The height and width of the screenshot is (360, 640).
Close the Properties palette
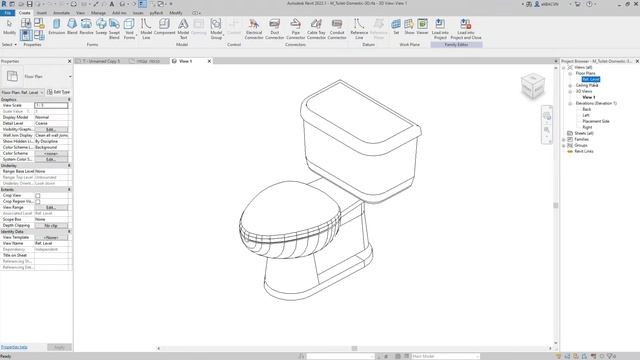[x=69, y=61]
